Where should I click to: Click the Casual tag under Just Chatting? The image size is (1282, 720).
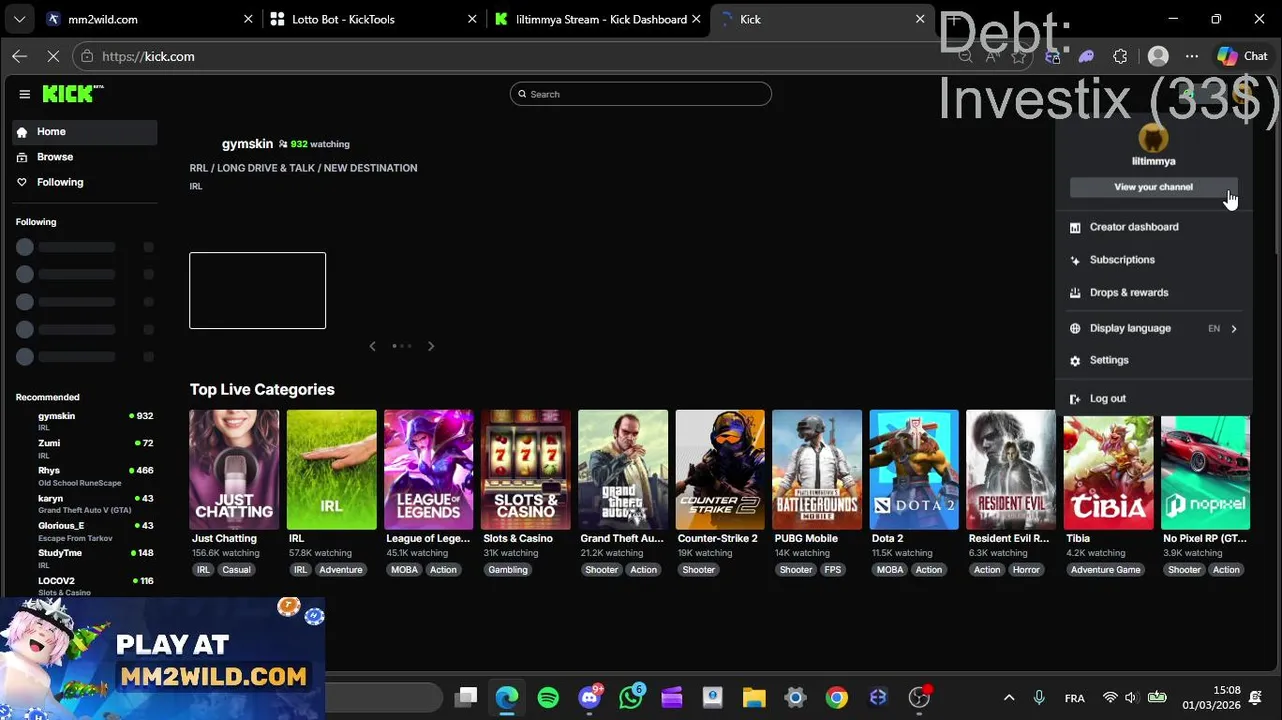(236, 570)
